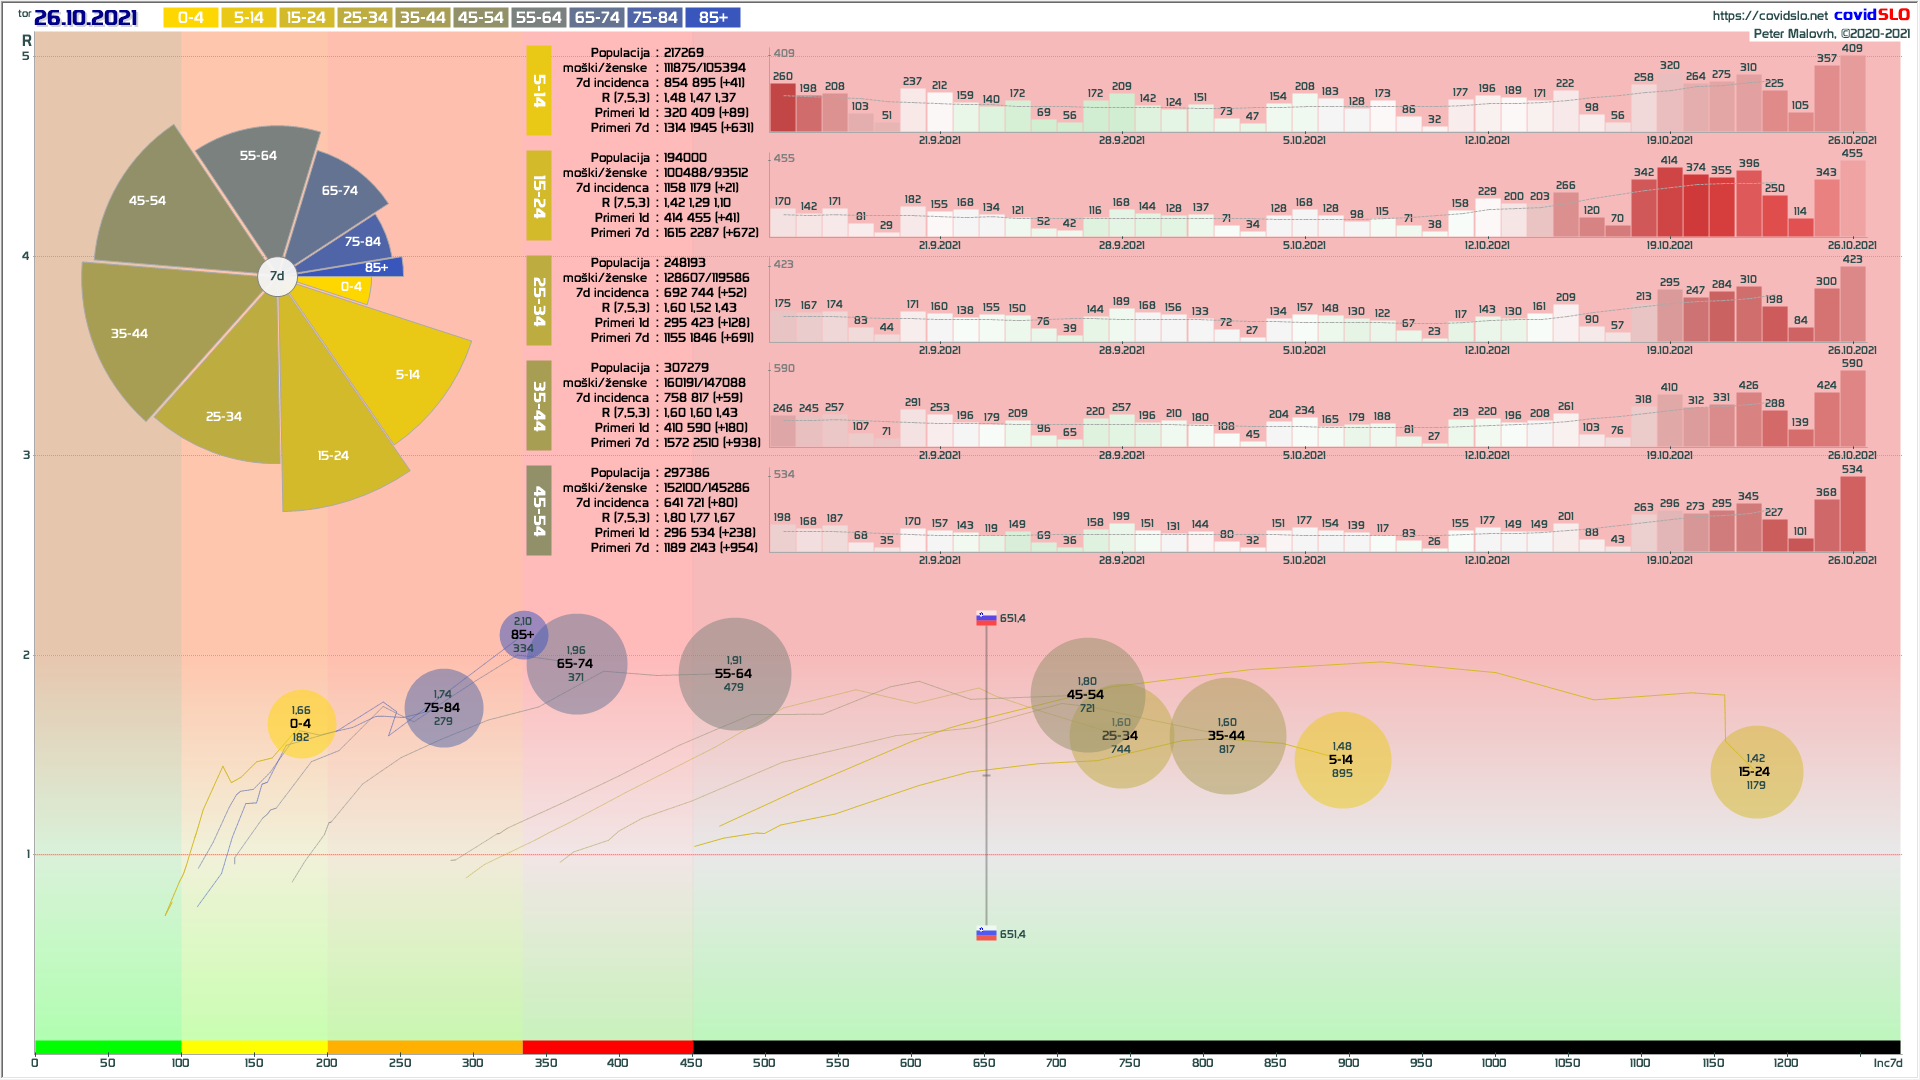Viewport: 1920px width, 1080px height.
Task: Click the 0-4 yellow bubble
Action: [x=301, y=724]
